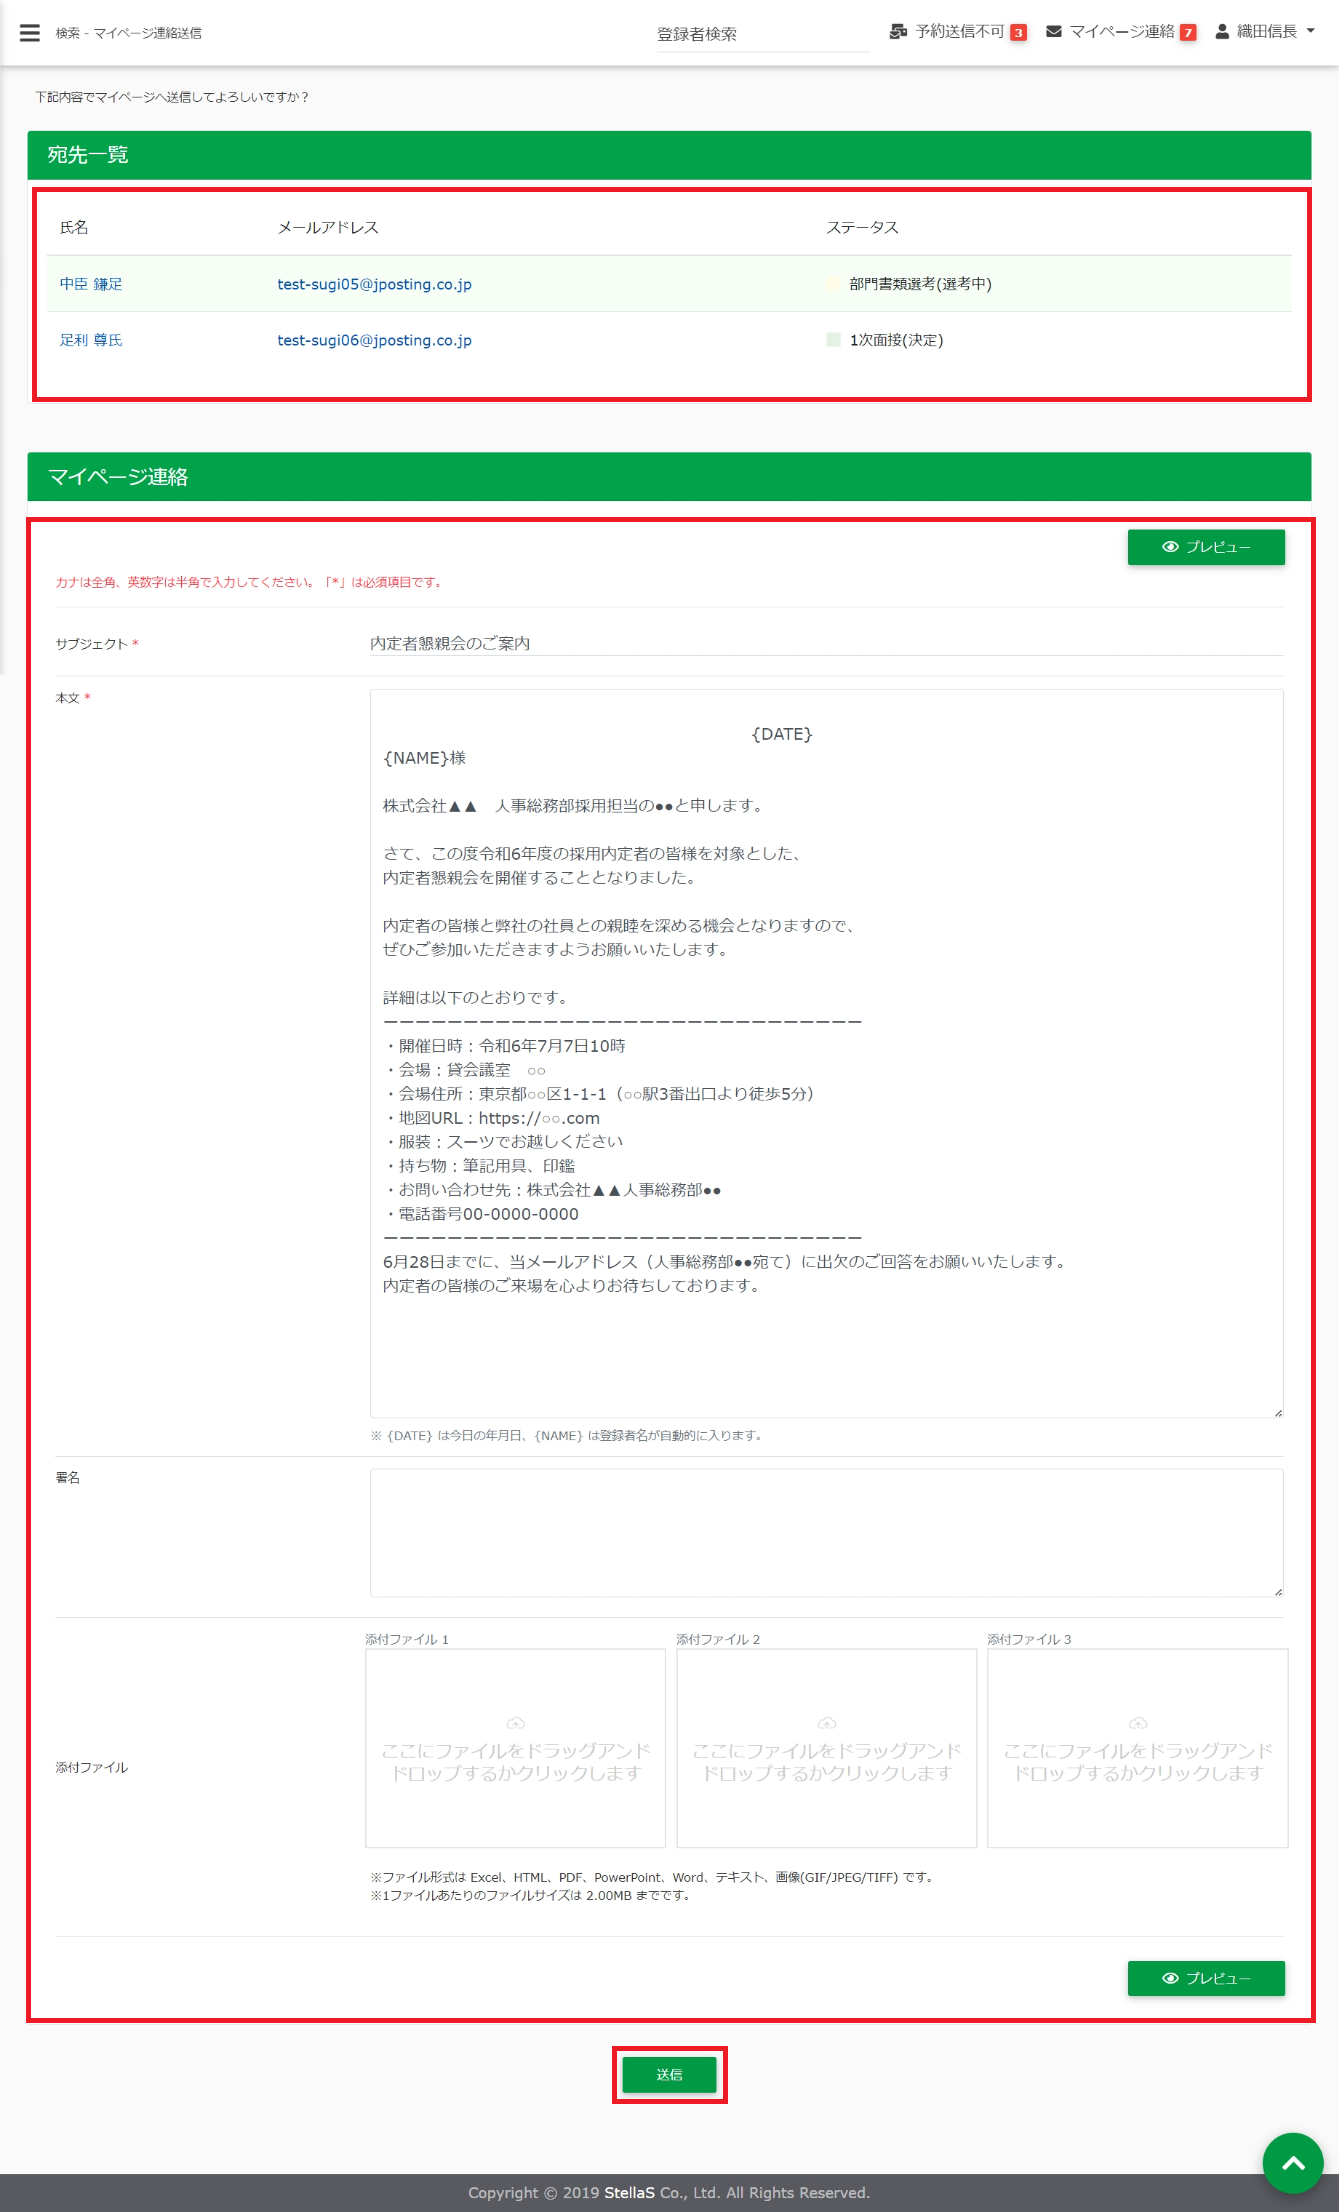Click upload cloud icon in 添付ファイル 1
The width and height of the screenshot is (1339, 2212).
(x=515, y=1723)
